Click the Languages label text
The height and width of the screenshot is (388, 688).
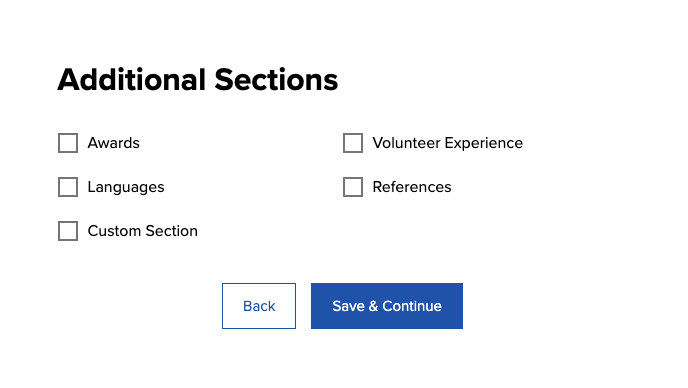126,187
